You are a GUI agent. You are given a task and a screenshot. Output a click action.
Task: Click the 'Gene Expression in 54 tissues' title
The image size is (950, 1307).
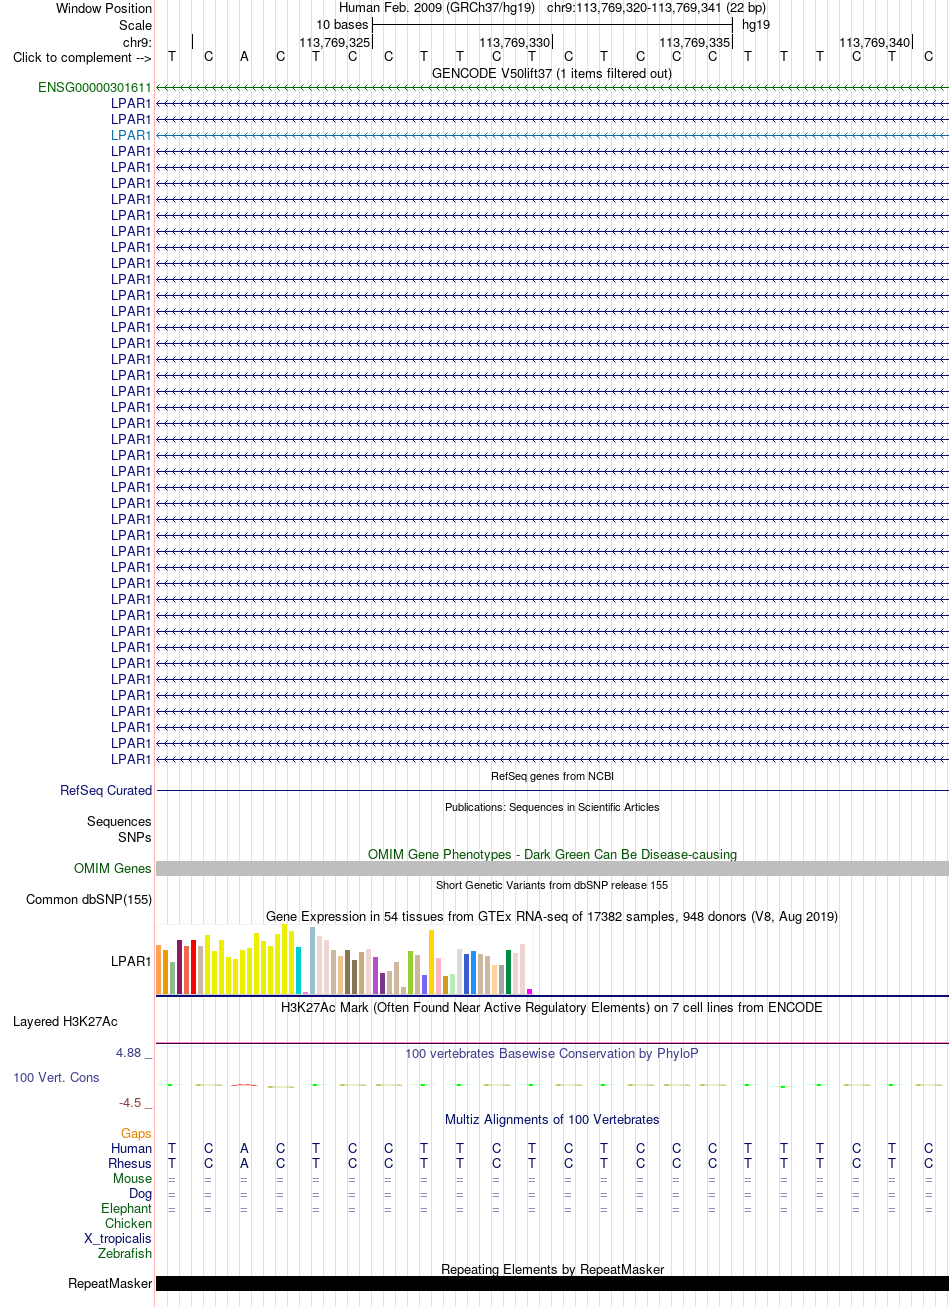click(552, 916)
